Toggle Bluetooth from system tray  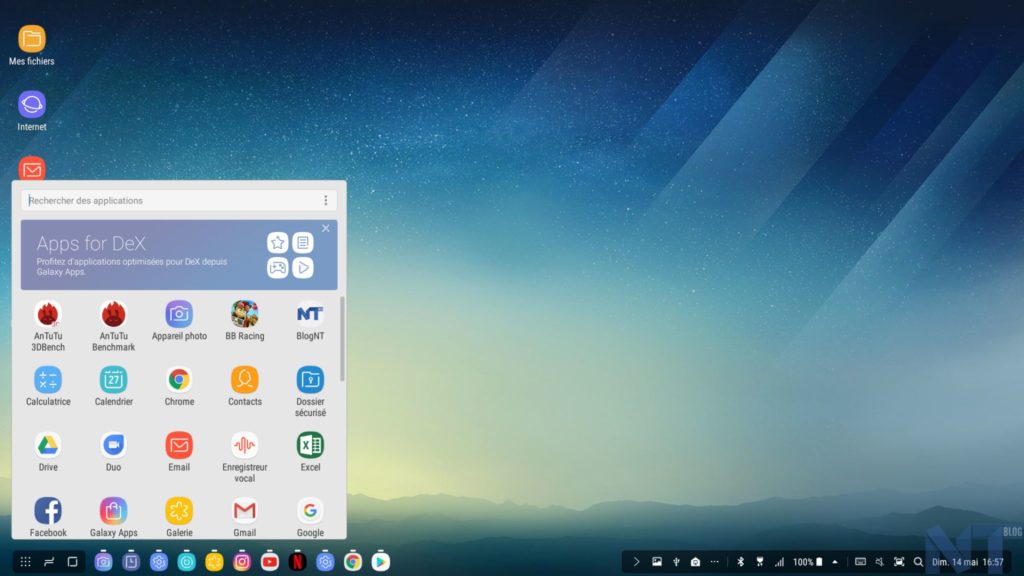click(741, 562)
